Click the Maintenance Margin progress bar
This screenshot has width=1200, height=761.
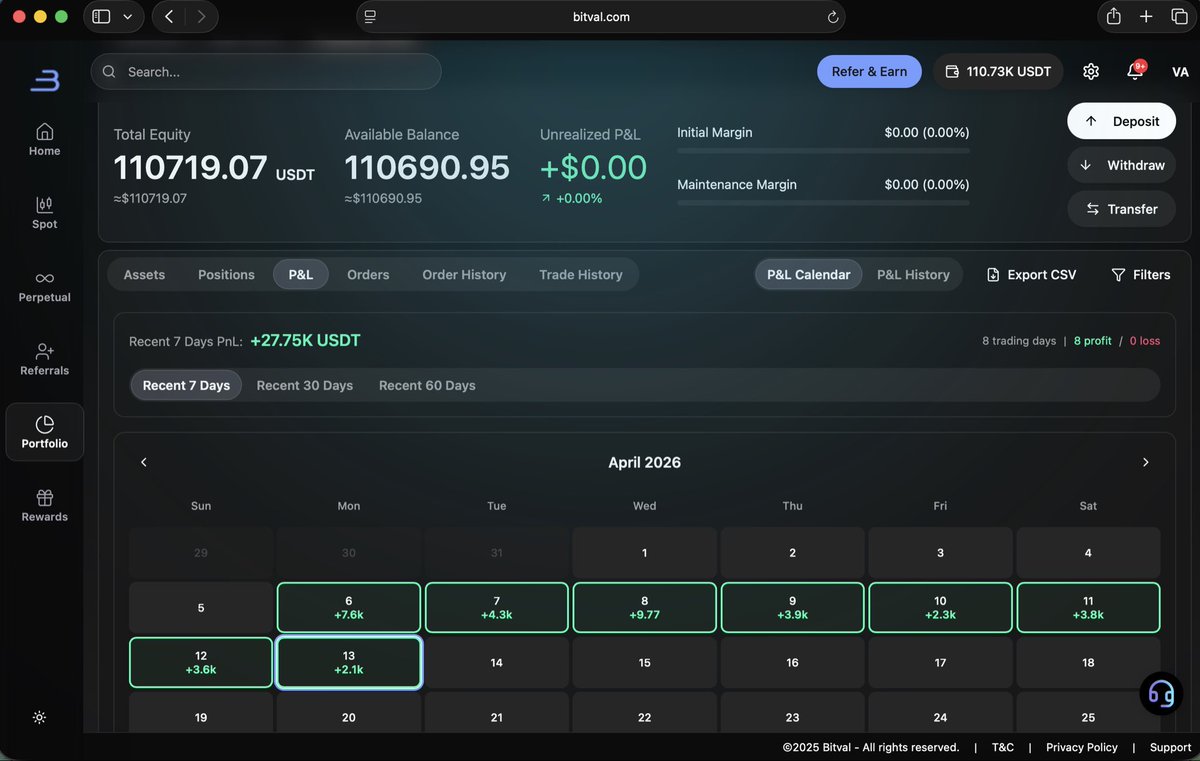point(823,203)
